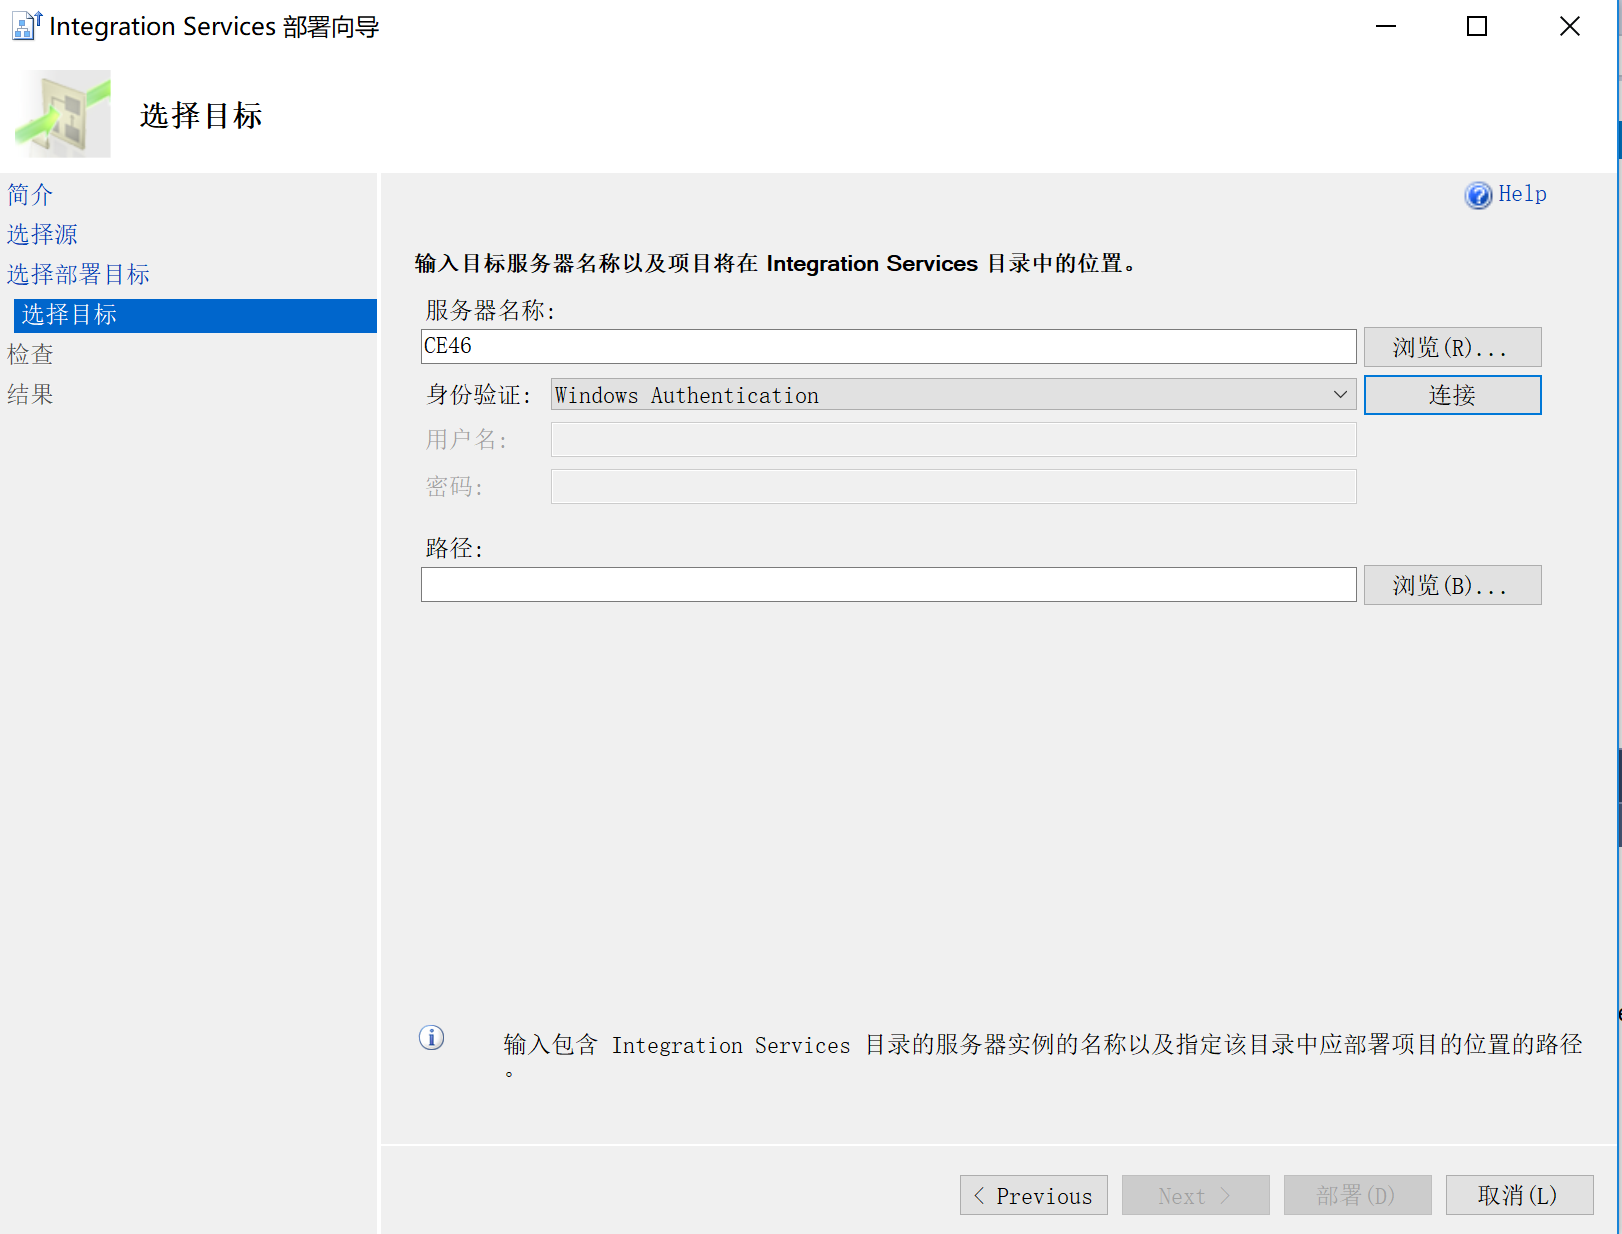The width and height of the screenshot is (1622, 1234).
Task: Go back with the Previous button
Action: coord(1033,1195)
